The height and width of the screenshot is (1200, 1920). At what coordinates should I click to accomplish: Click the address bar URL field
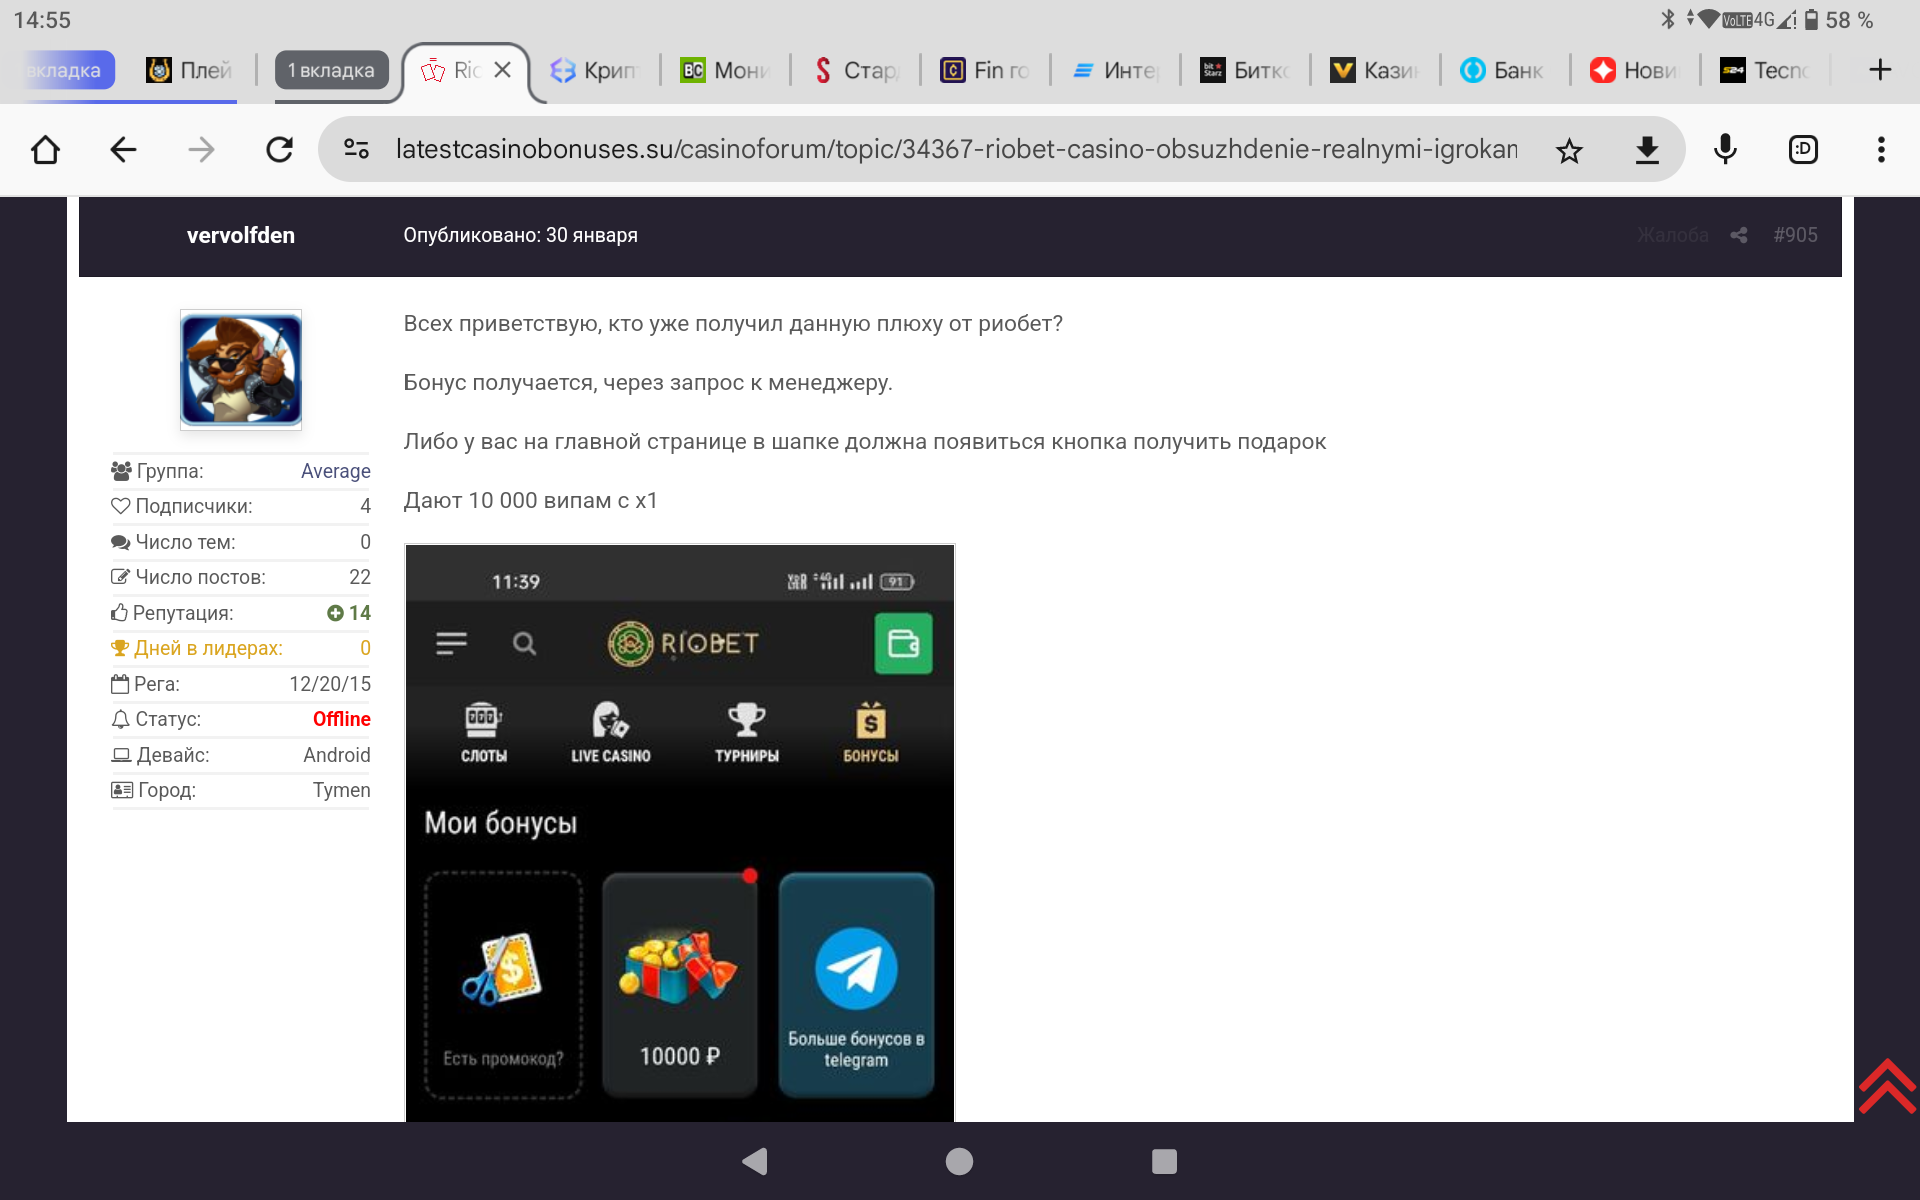click(955, 150)
